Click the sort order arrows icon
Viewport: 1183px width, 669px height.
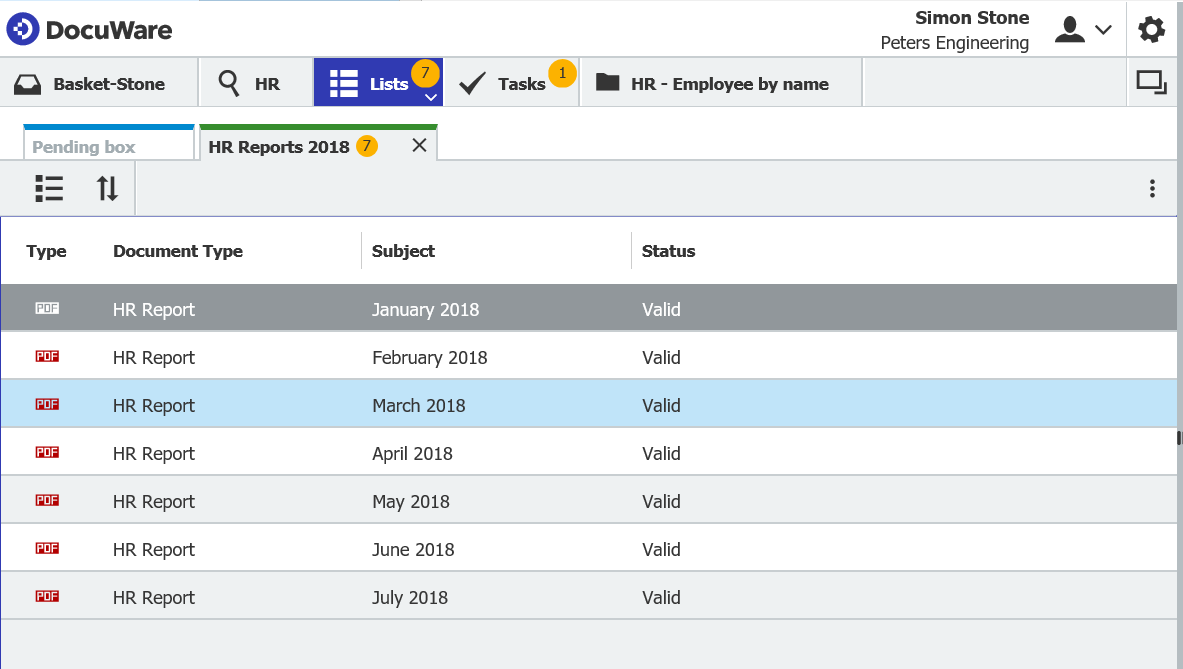point(107,188)
